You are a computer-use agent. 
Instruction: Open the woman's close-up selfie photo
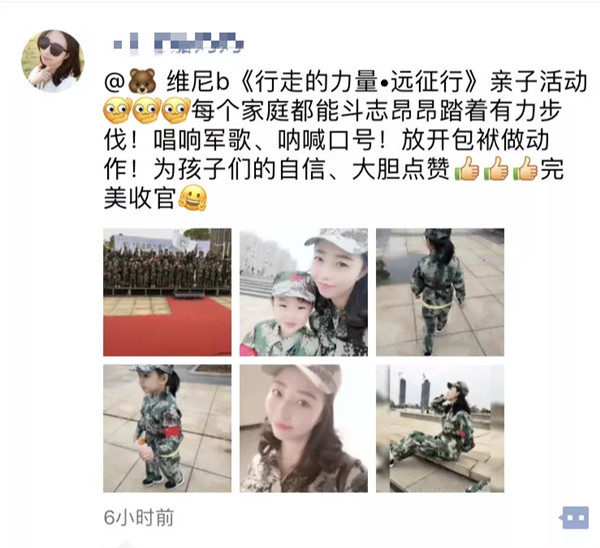304,428
